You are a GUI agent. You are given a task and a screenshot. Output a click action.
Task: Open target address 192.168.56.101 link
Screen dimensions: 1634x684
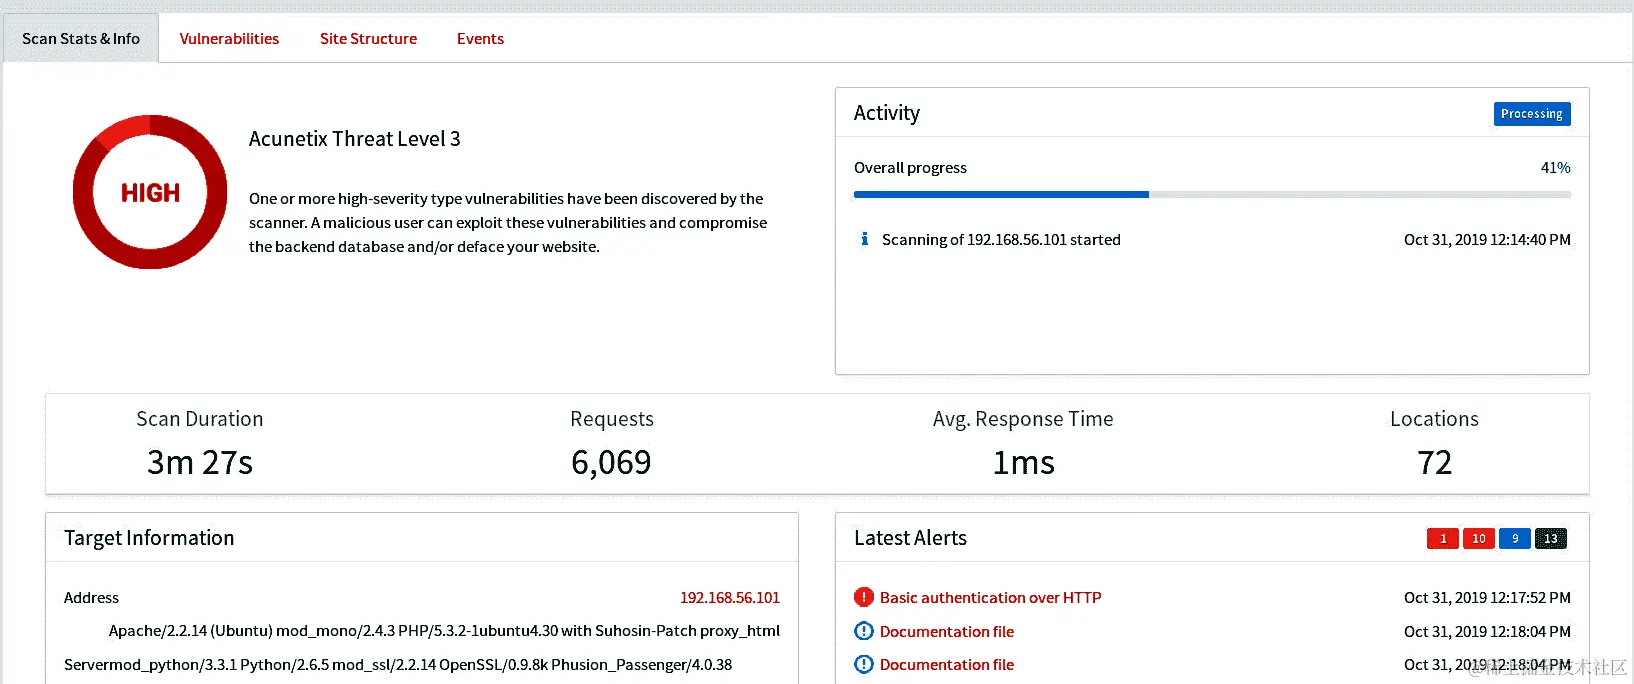pyautogui.click(x=730, y=597)
